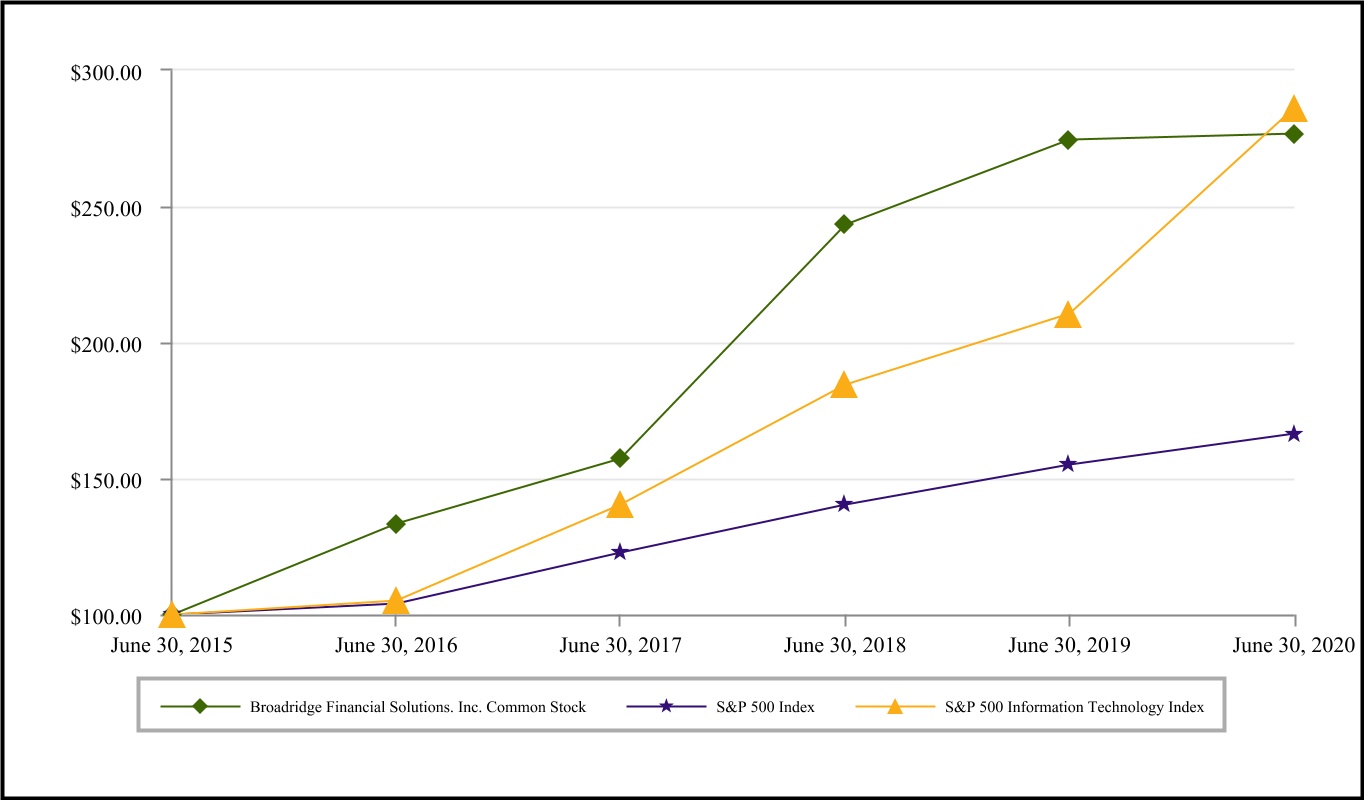The width and height of the screenshot is (1364, 800).
Task: Click the green diamond icon in the legend
Action: coord(200,707)
